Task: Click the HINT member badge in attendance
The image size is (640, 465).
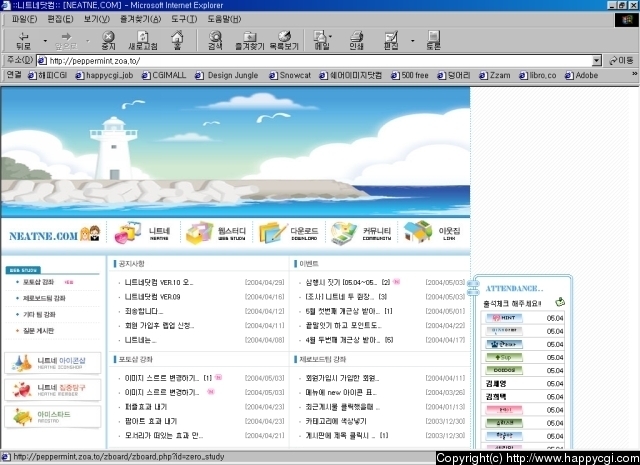Action: pos(504,318)
